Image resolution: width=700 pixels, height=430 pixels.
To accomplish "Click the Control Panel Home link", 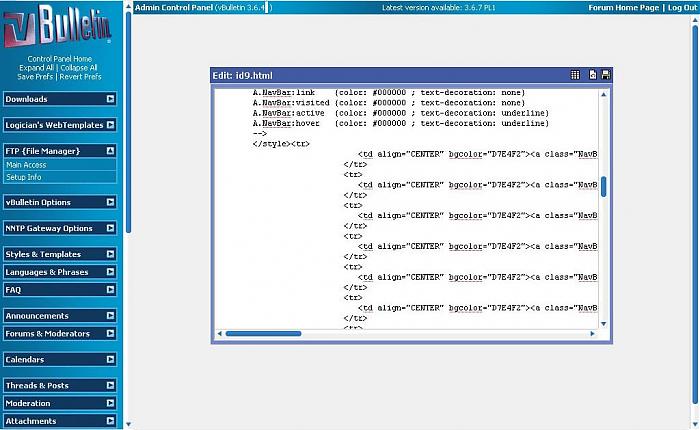I will click(61, 59).
